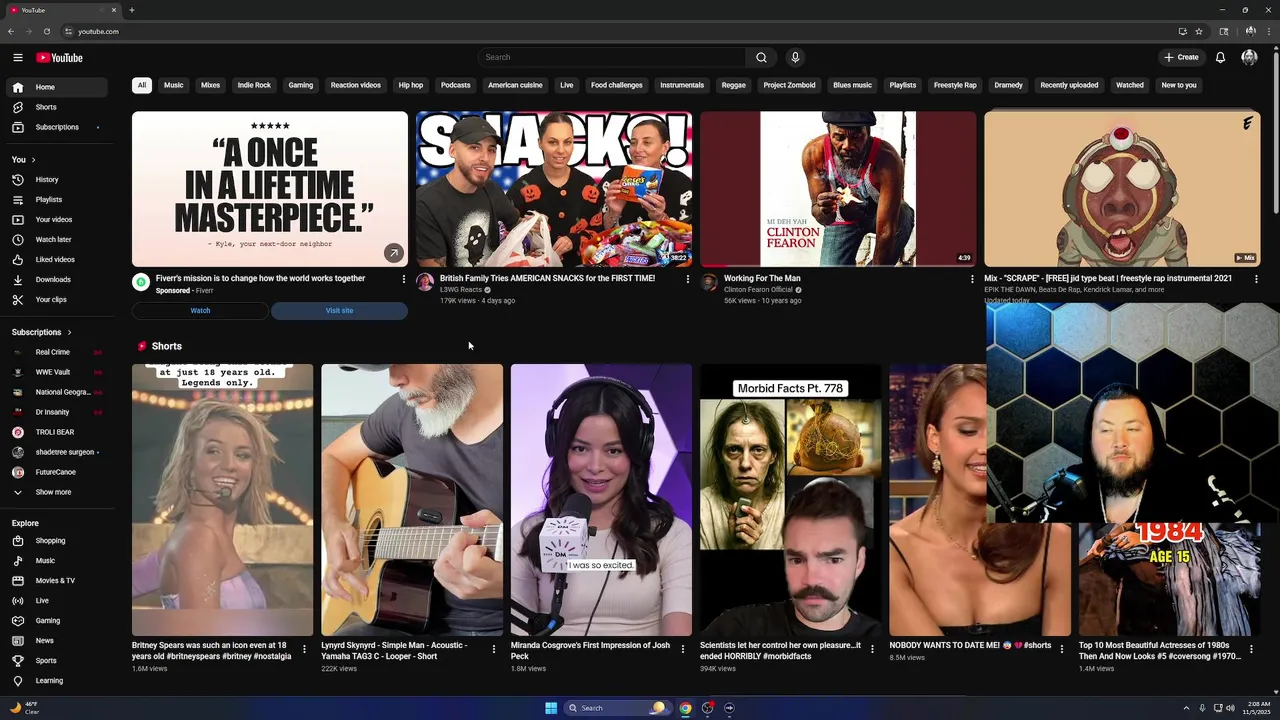Bookmark this page with the star
Viewport: 1280px width, 720px height.
pos(1198,31)
